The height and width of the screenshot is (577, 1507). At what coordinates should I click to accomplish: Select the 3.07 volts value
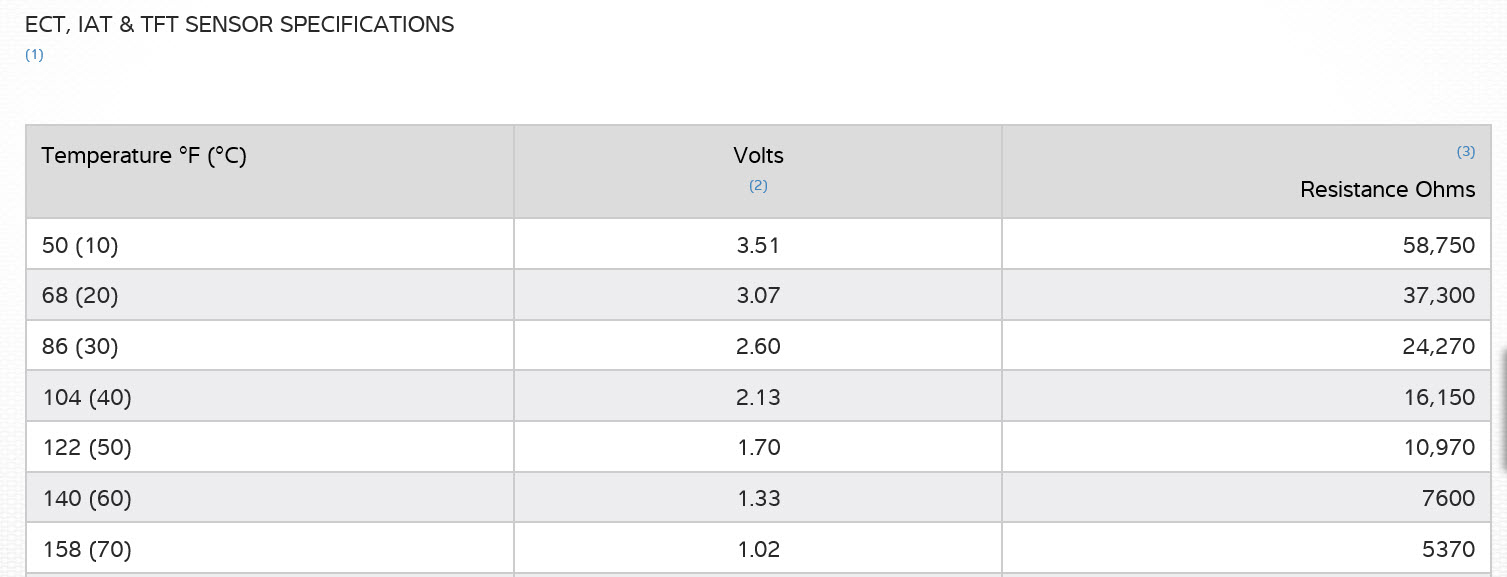pos(758,296)
